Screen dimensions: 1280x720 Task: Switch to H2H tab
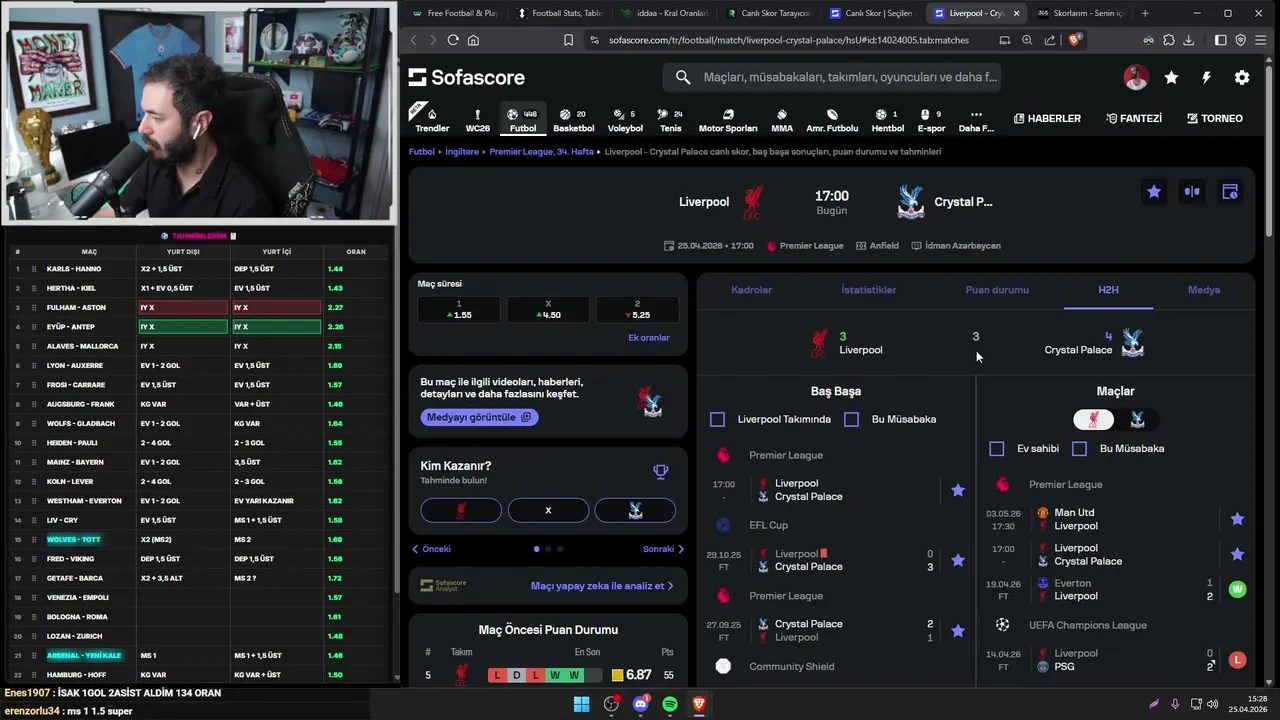point(1108,290)
